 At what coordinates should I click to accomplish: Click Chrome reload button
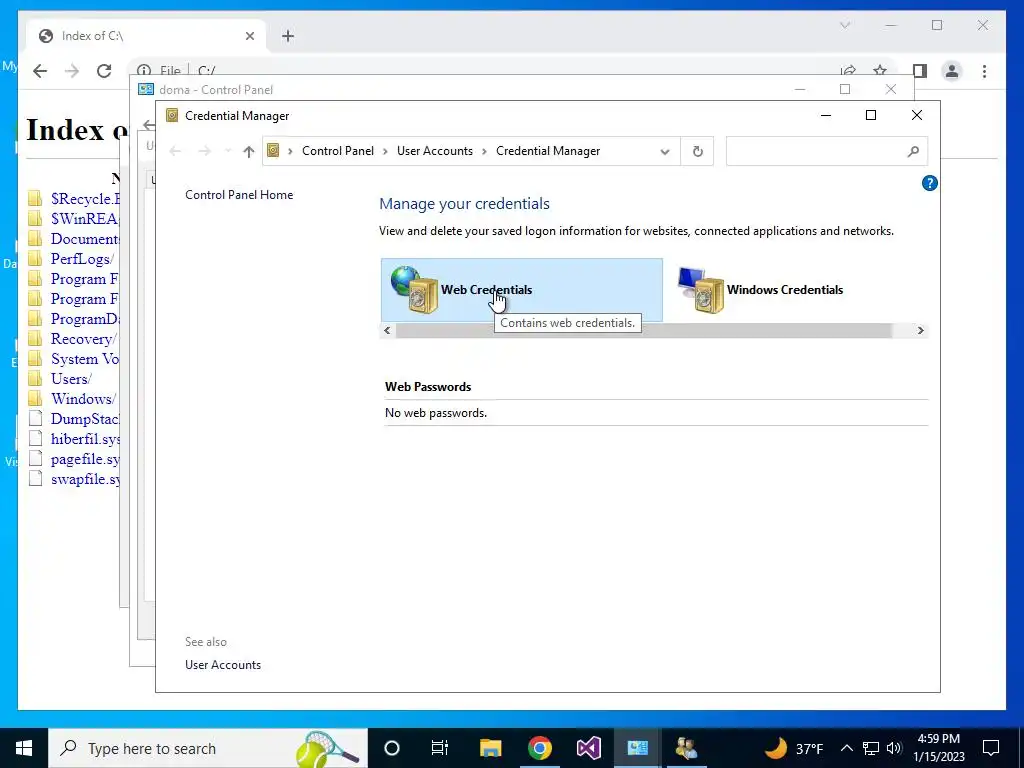pos(104,71)
